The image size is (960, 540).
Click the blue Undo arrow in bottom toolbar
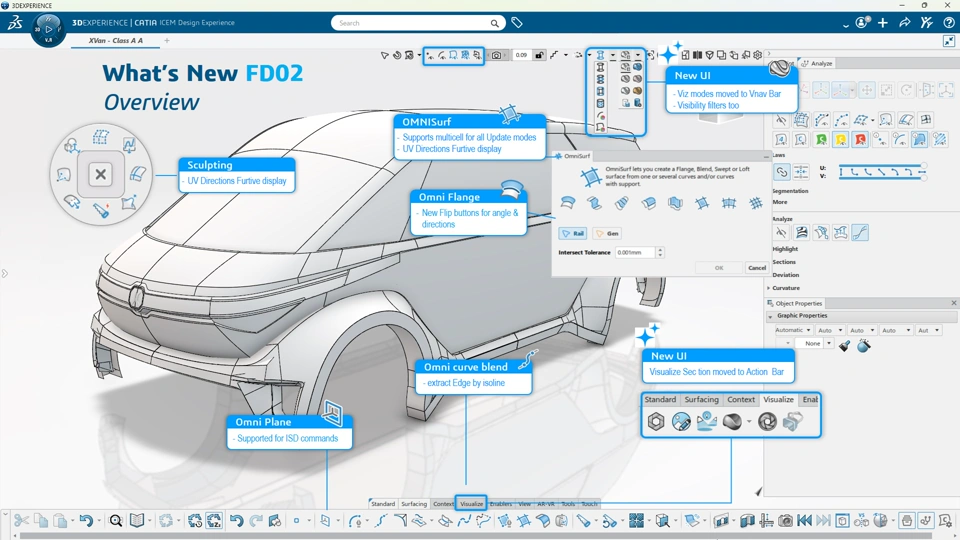(86, 520)
